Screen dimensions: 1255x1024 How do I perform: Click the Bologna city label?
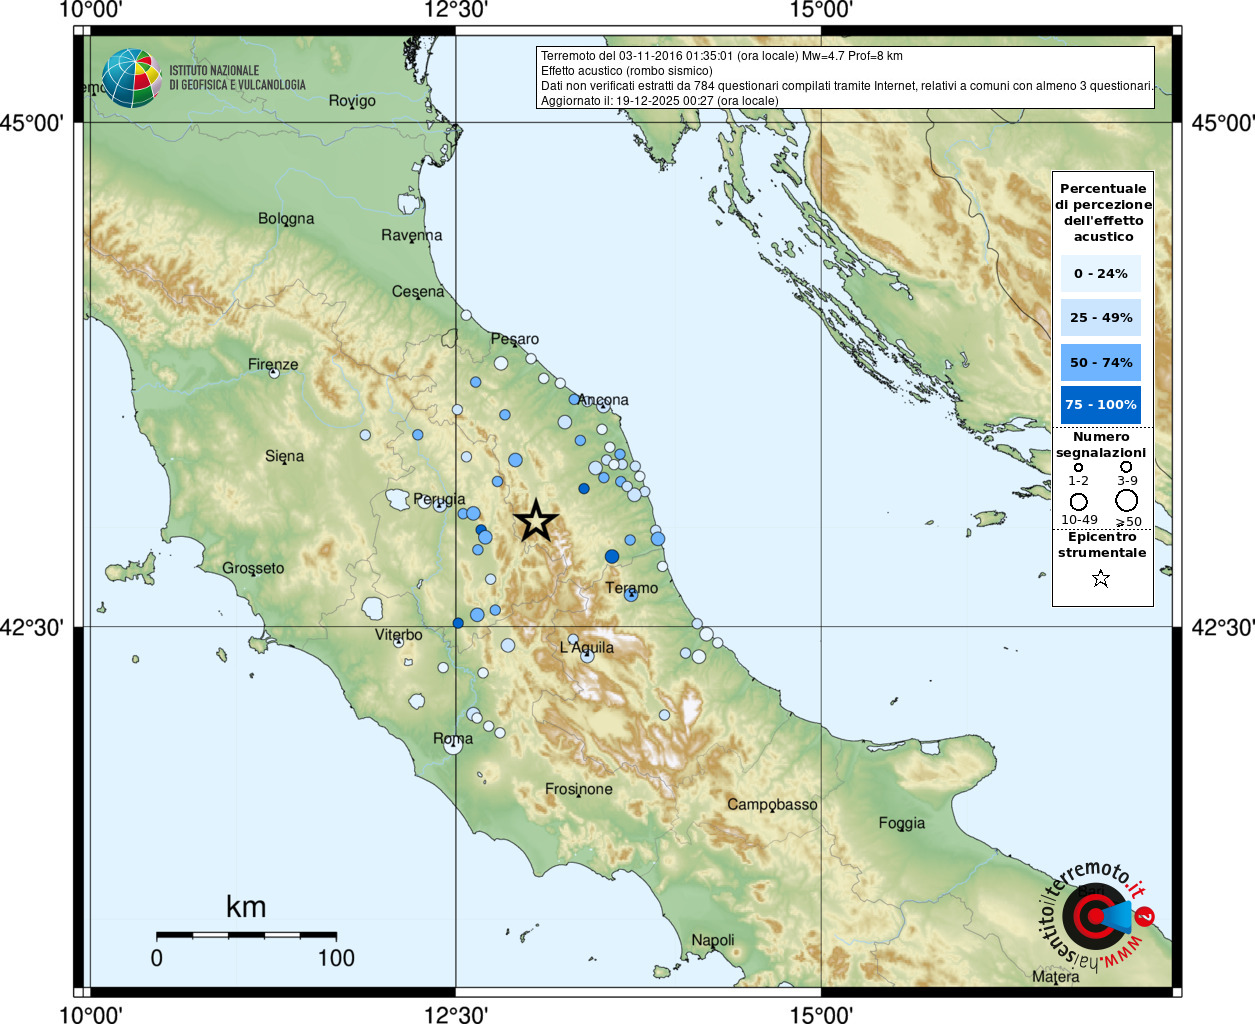click(x=286, y=218)
